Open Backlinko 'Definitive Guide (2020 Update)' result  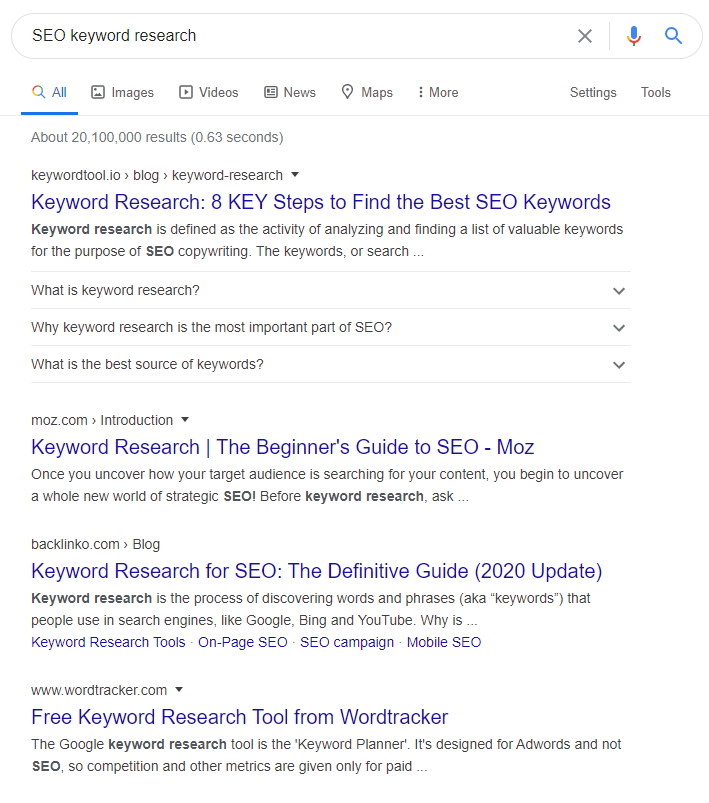pyautogui.click(x=317, y=571)
